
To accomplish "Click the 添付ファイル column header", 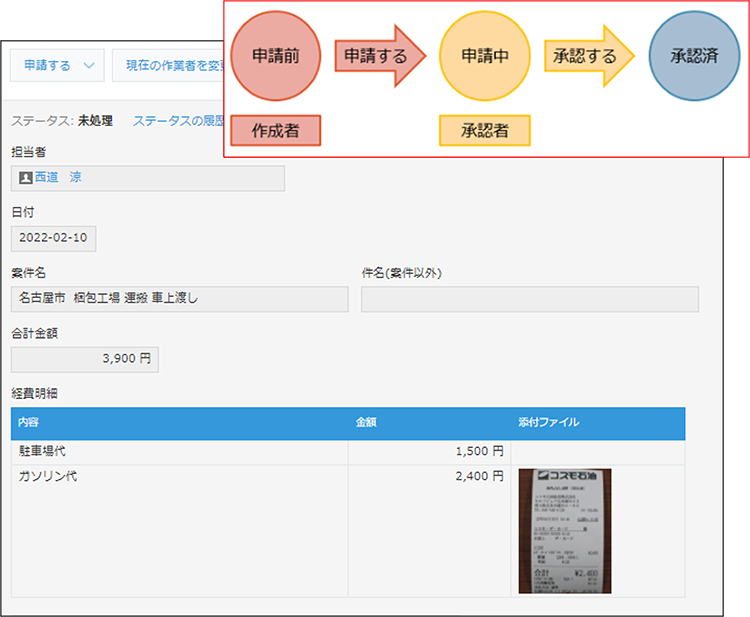I will [x=548, y=423].
